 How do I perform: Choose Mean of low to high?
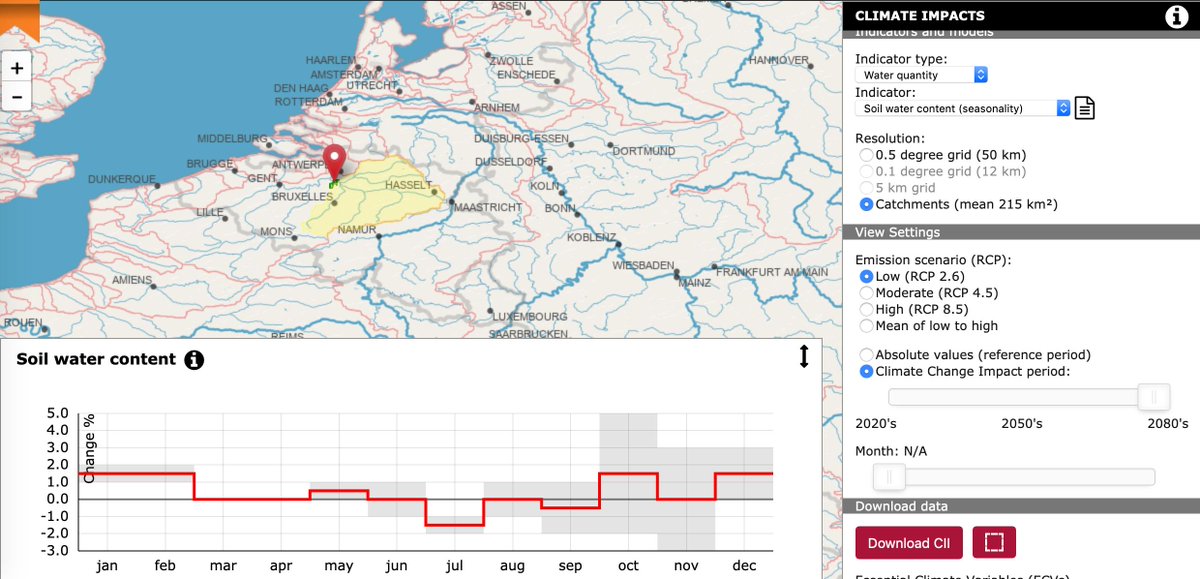pos(867,325)
